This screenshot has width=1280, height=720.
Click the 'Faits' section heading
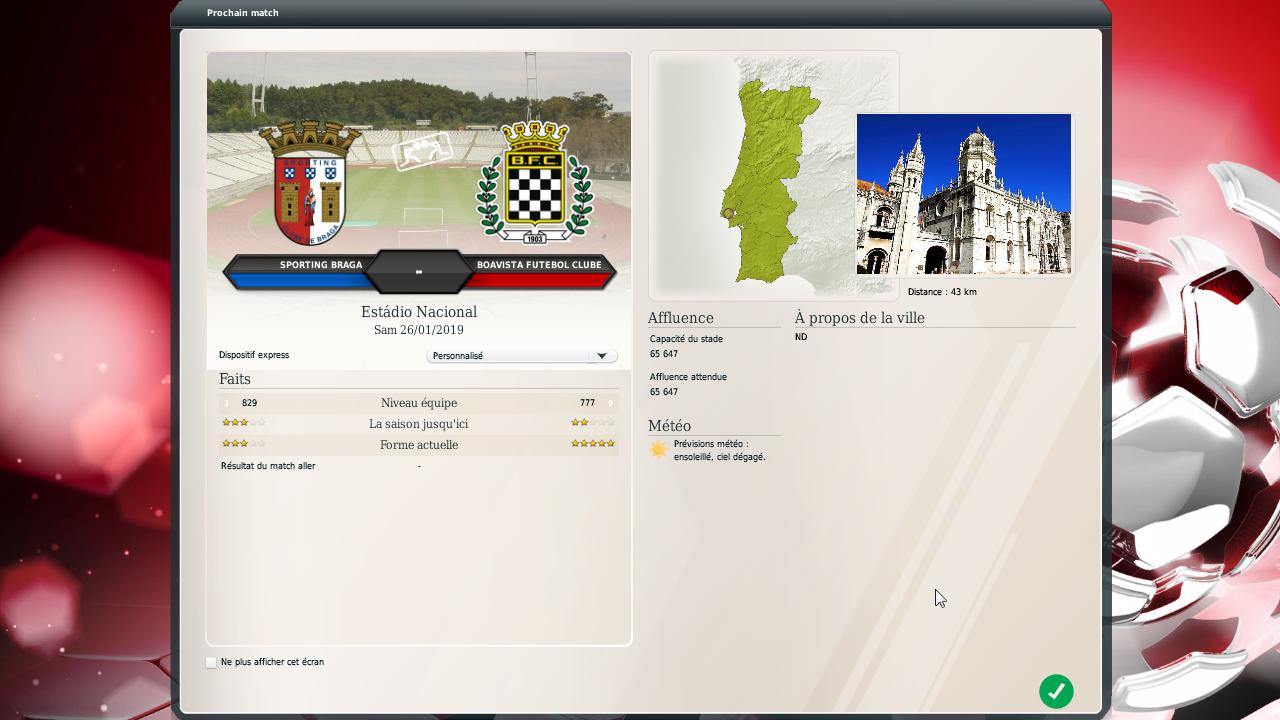click(x=235, y=379)
